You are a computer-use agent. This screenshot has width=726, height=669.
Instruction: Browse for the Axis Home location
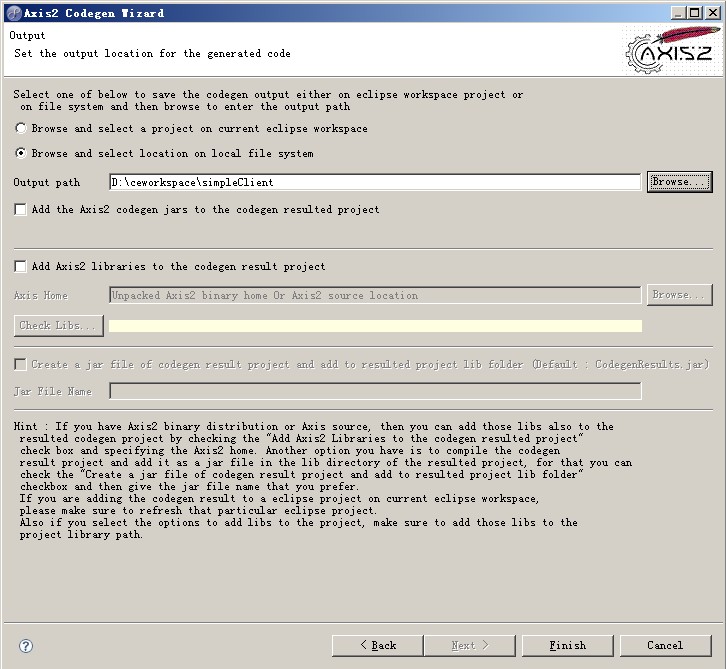[x=679, y=295]
